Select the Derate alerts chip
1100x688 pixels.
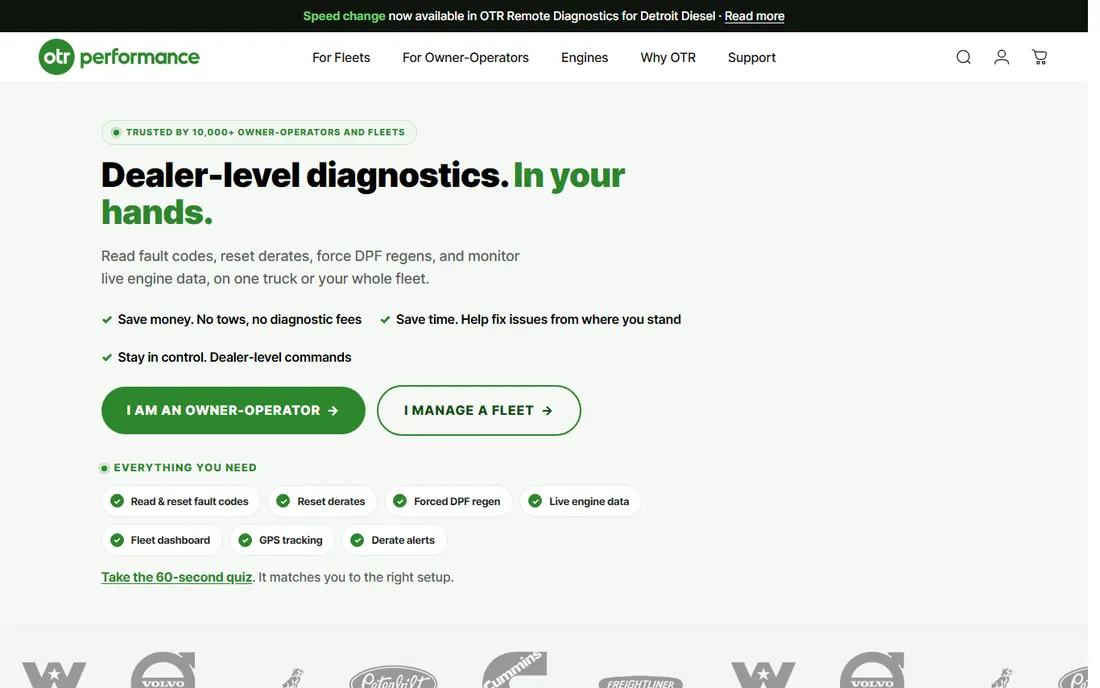[x=394, y=540]
